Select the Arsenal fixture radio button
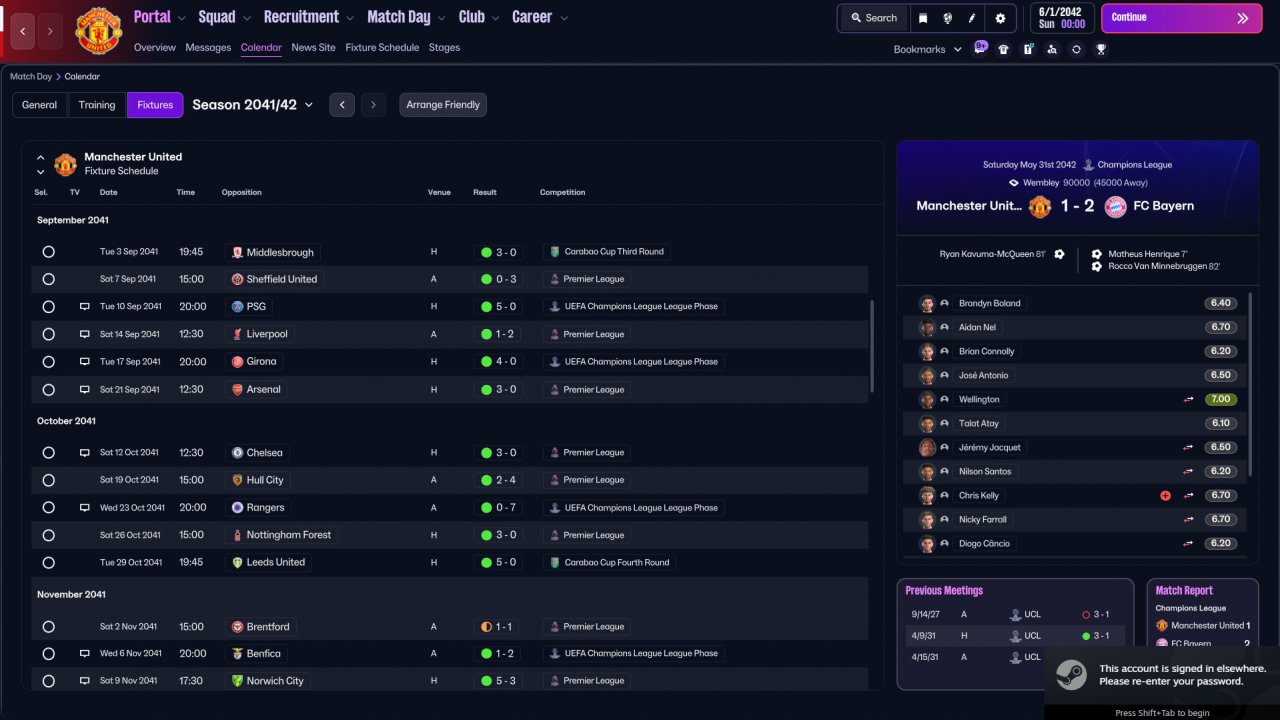 click(x=48, y=389)
